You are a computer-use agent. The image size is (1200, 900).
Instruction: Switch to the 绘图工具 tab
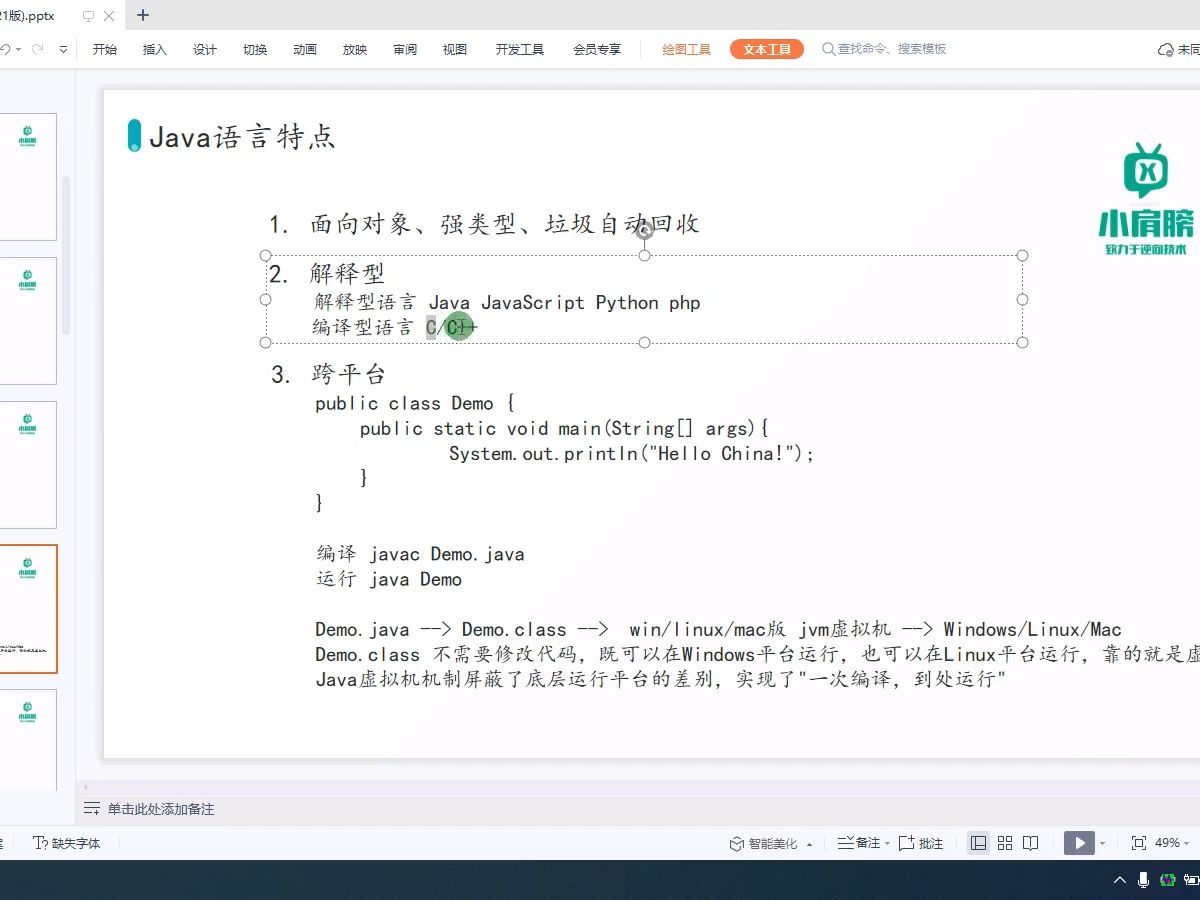(686, 48)
